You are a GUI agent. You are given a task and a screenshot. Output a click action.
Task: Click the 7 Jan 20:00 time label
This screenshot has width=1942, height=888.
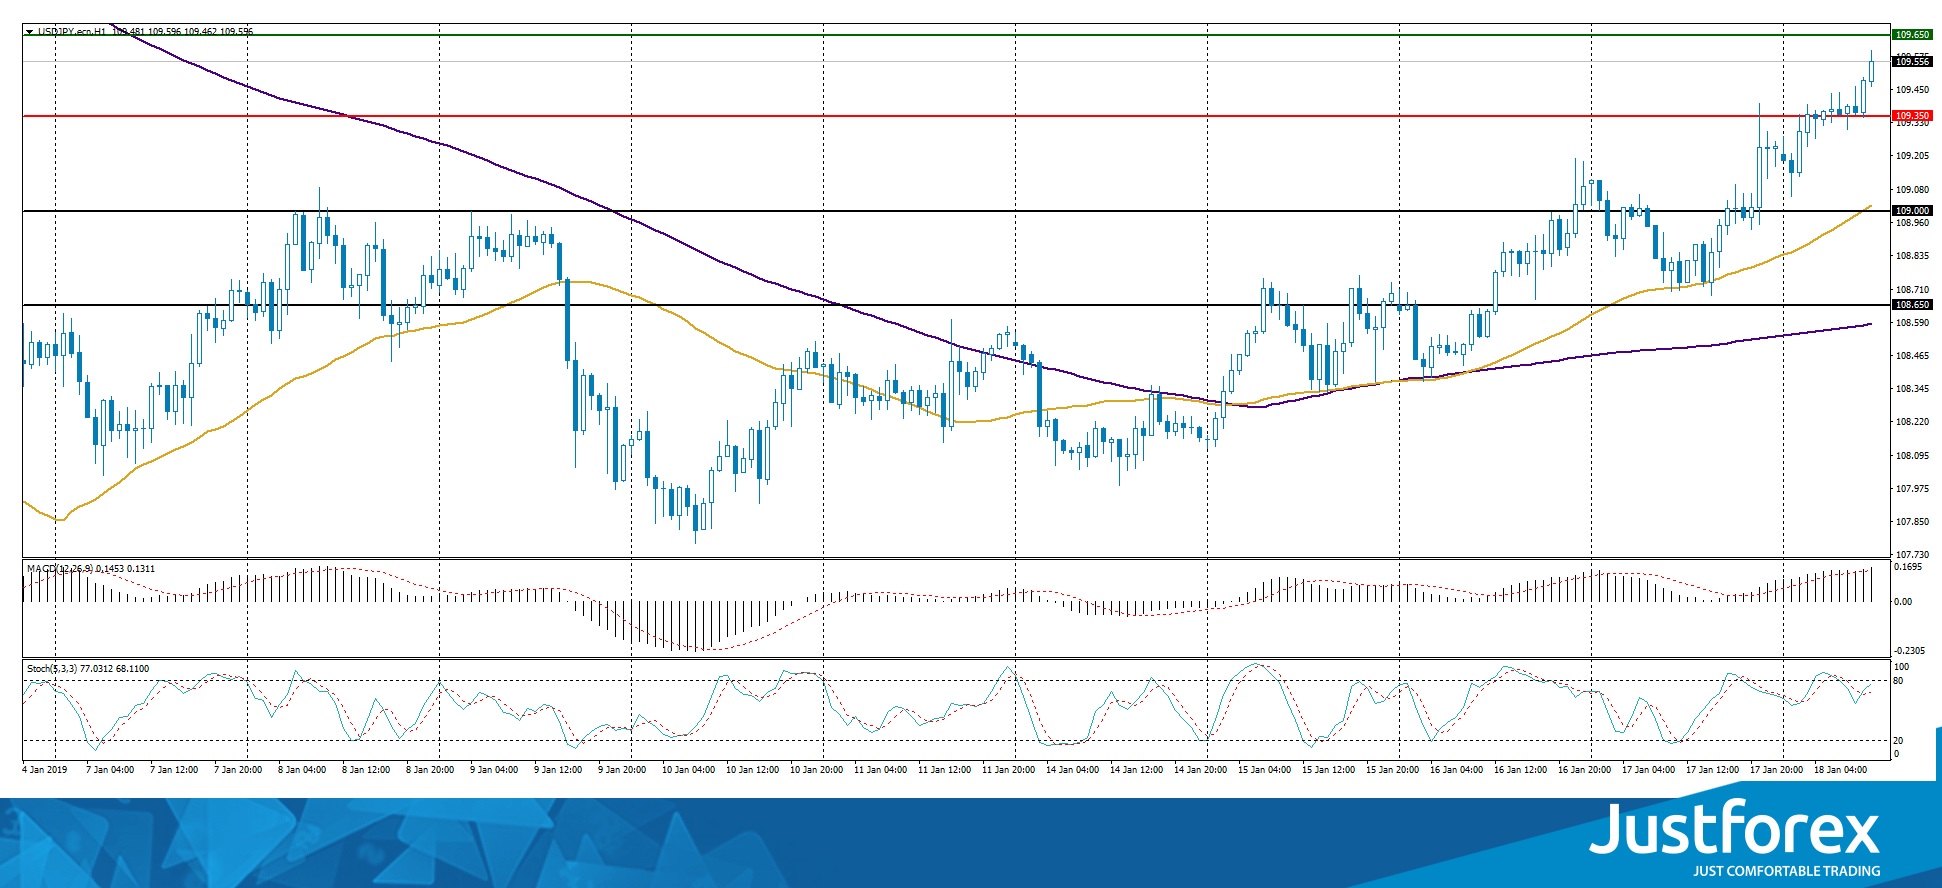[238, 770]
